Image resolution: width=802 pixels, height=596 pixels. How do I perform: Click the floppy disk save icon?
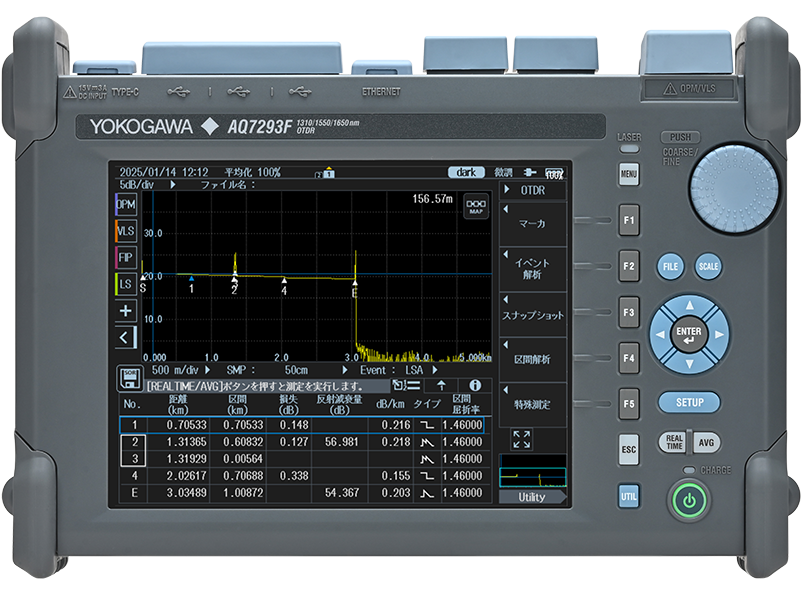130,378
